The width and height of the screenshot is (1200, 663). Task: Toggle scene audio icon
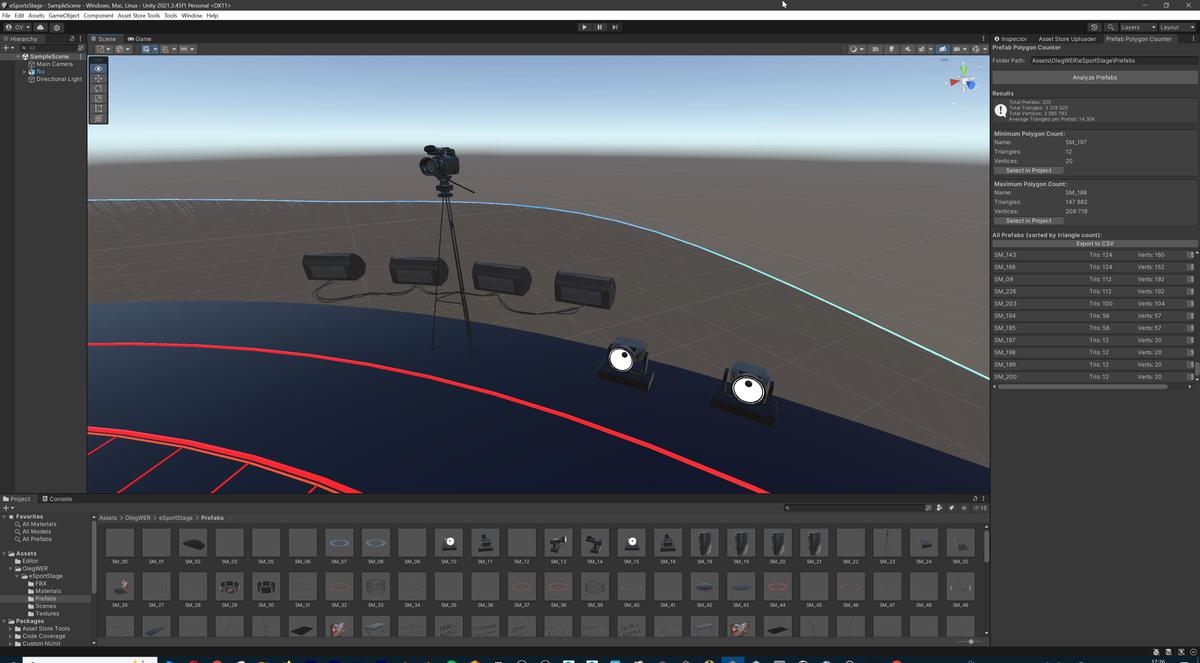[908, 48]
